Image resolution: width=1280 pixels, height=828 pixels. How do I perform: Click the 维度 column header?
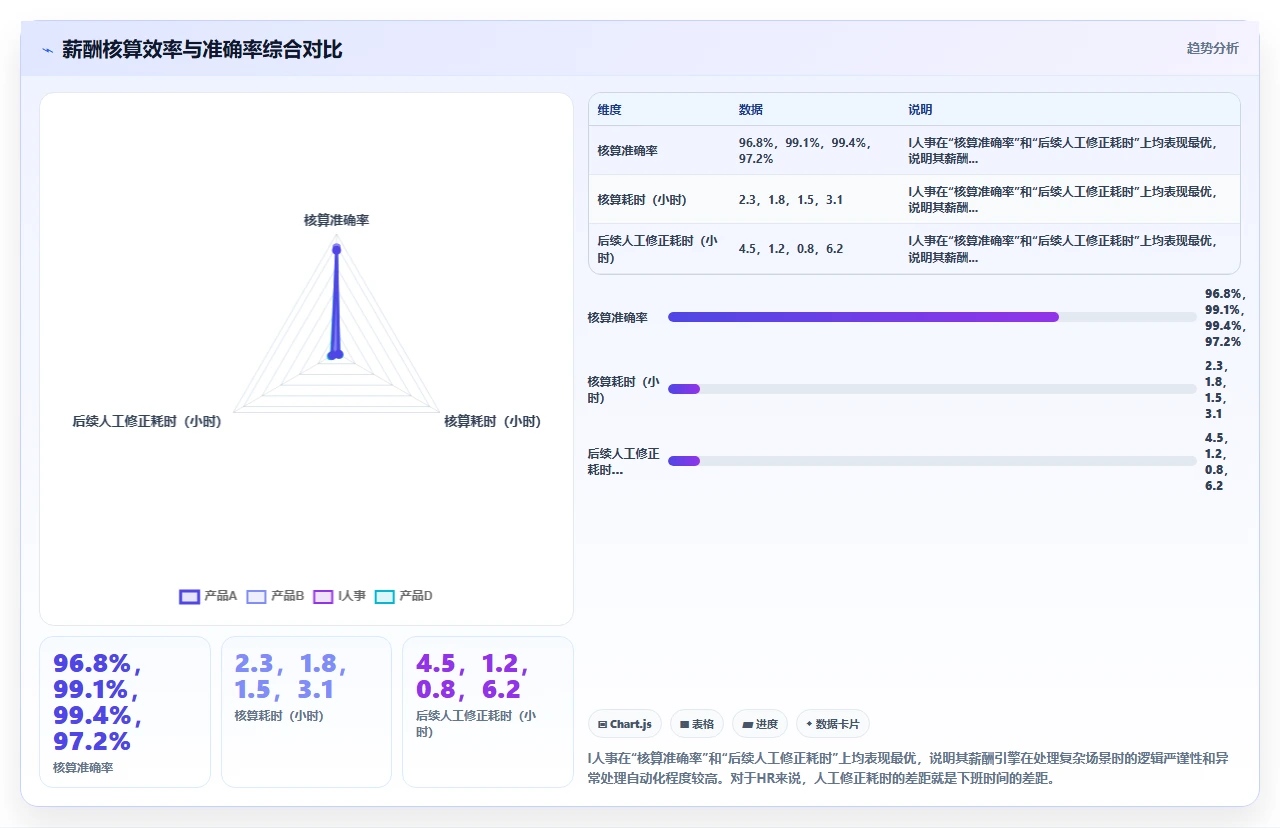click(x=609, y=110)
